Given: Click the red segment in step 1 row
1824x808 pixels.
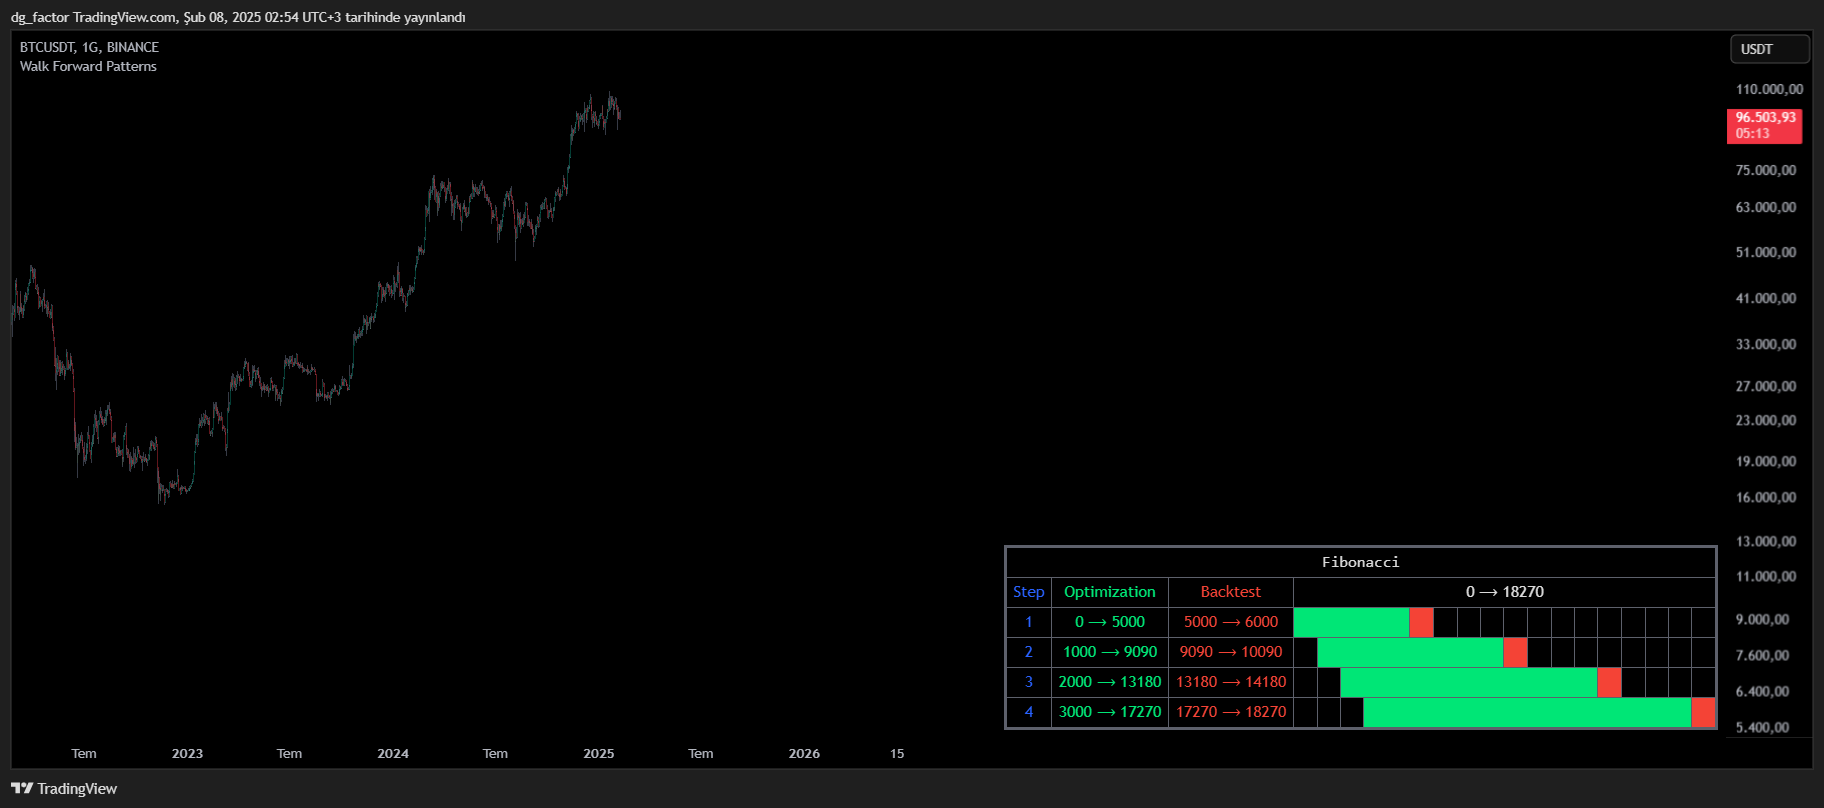Looking at the screenshot, I should click(x=1421, y=622).
